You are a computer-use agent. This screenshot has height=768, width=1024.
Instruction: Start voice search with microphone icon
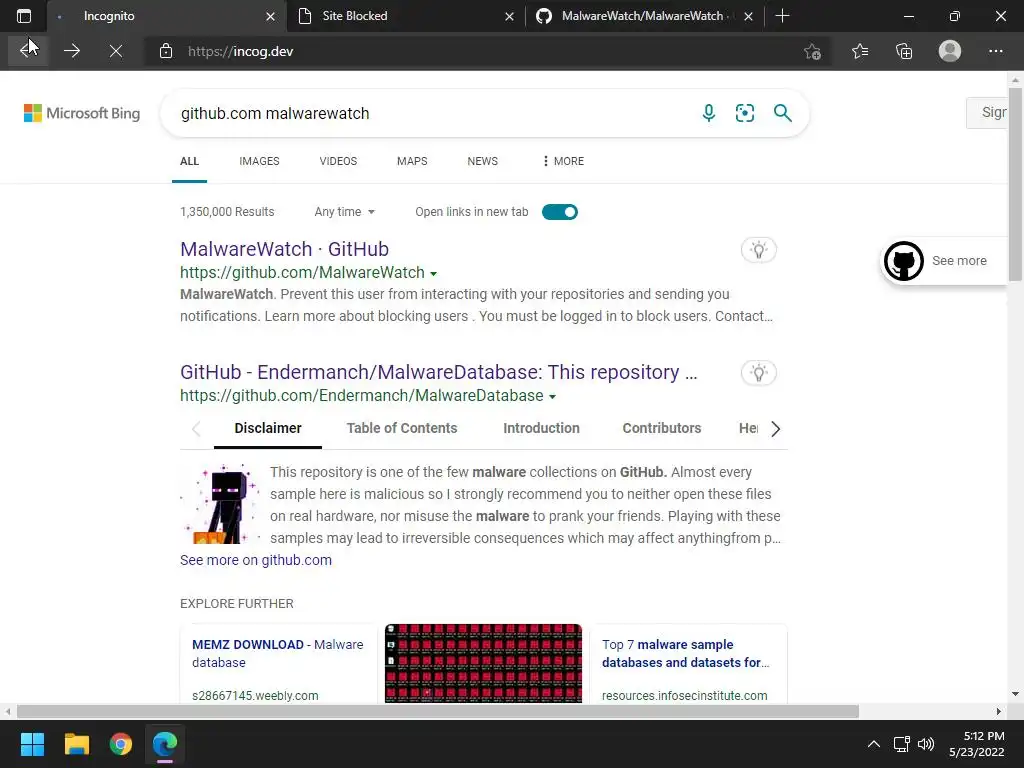pyautogui.click(x=709, y=113)
